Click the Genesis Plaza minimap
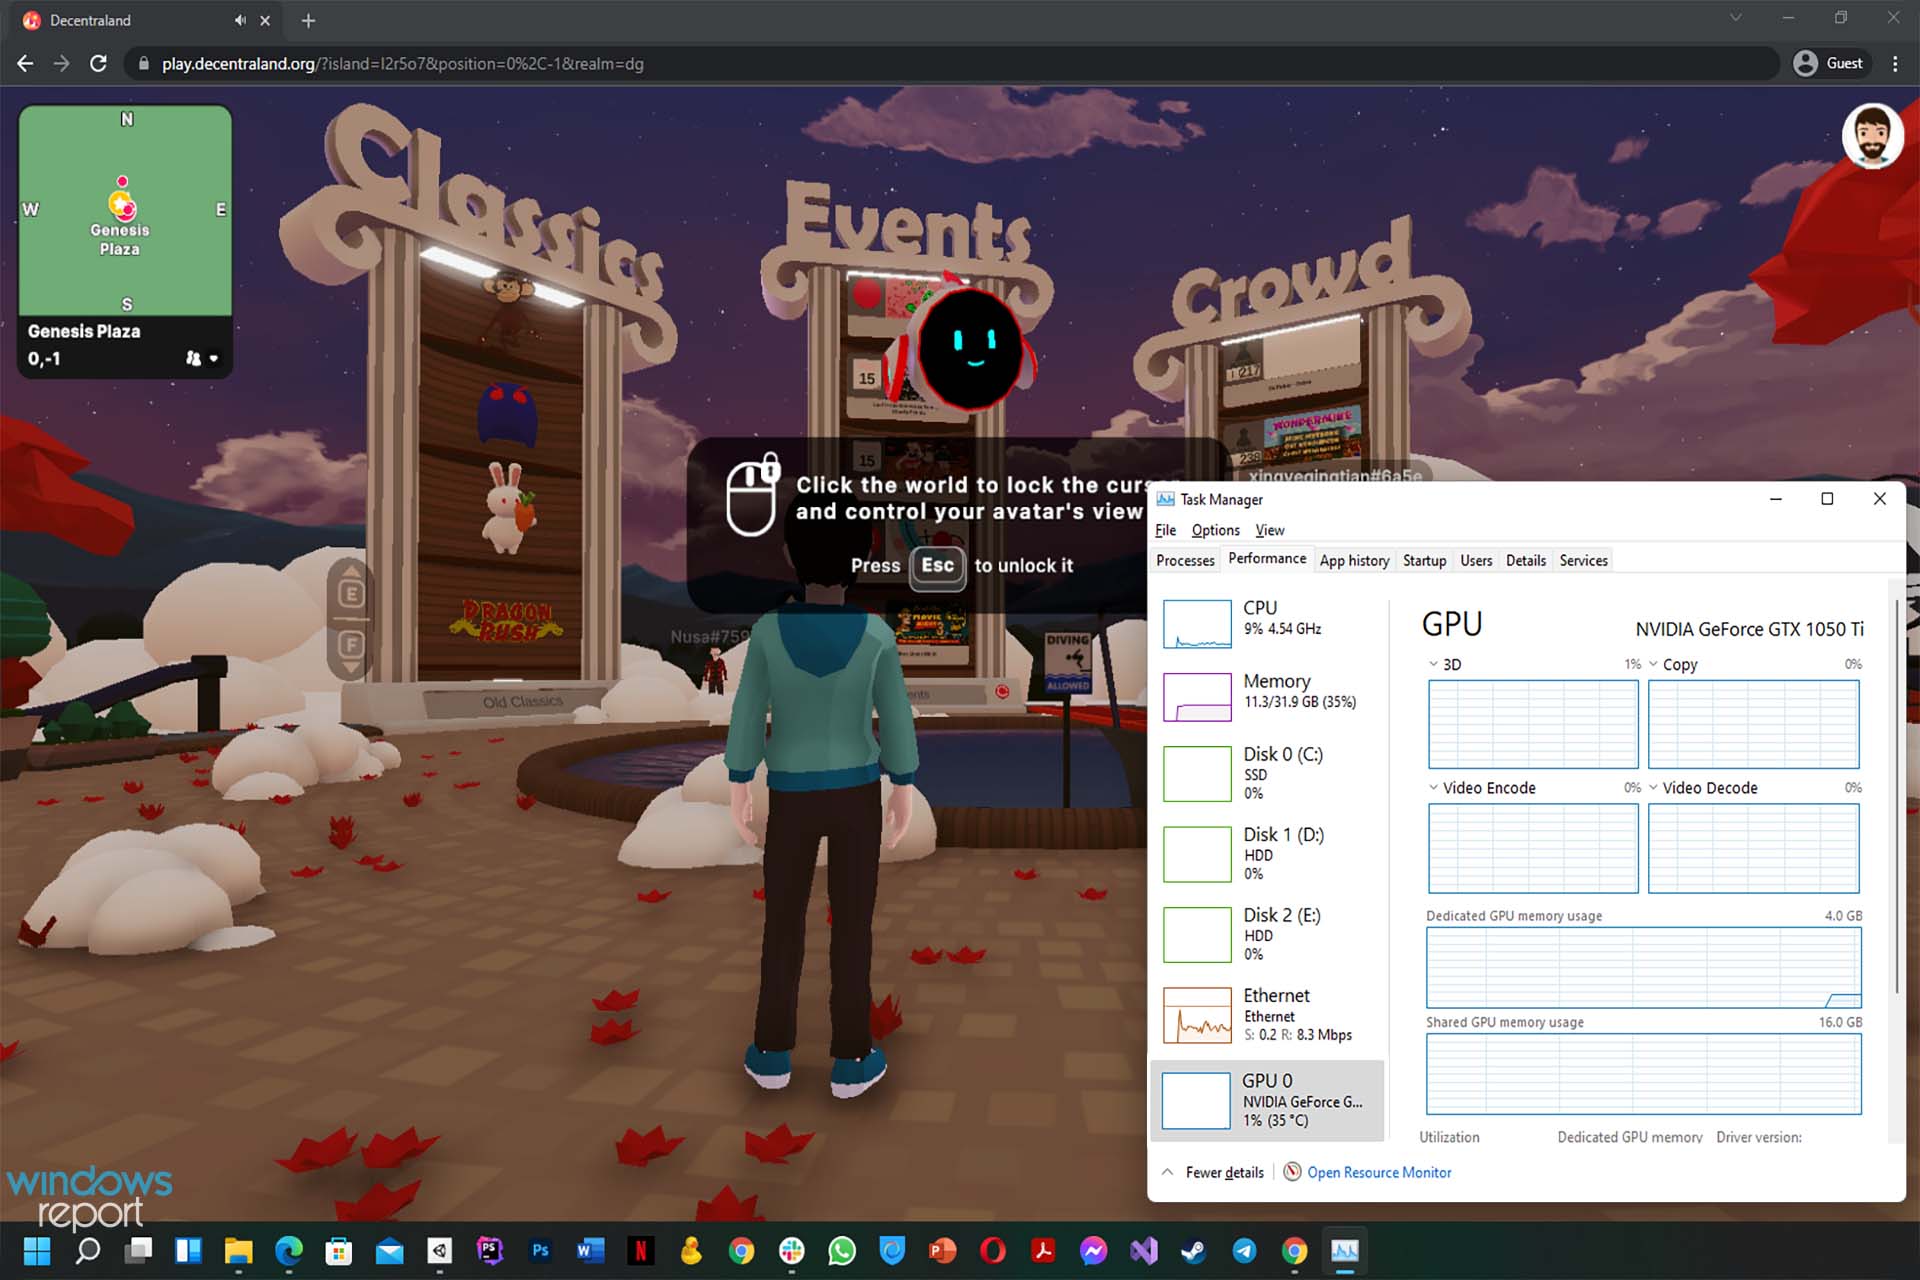 point(125,210)
